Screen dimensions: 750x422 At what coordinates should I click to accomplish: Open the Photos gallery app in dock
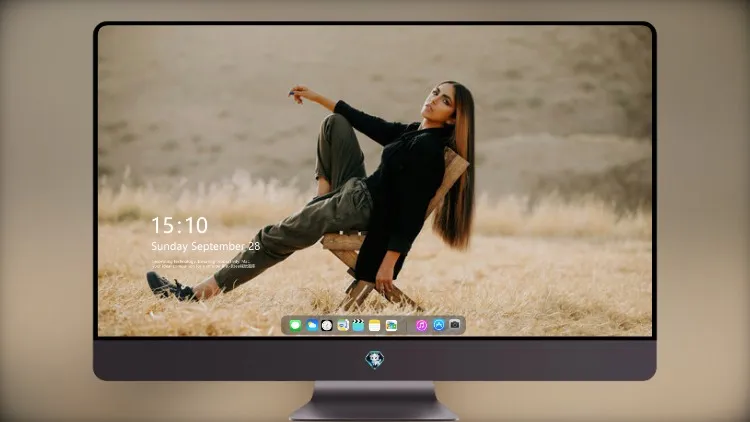click(391, 325)
